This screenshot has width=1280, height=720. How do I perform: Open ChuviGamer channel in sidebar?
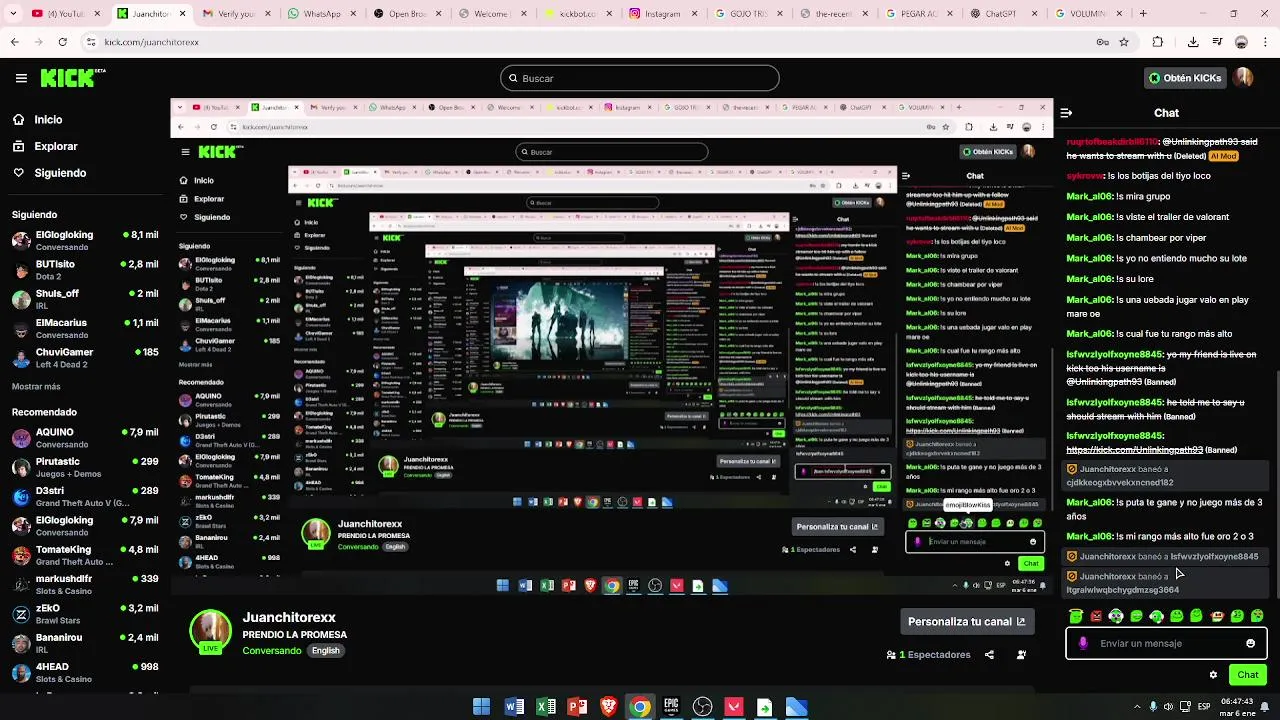pyautogui.click(x=84, y=358)
